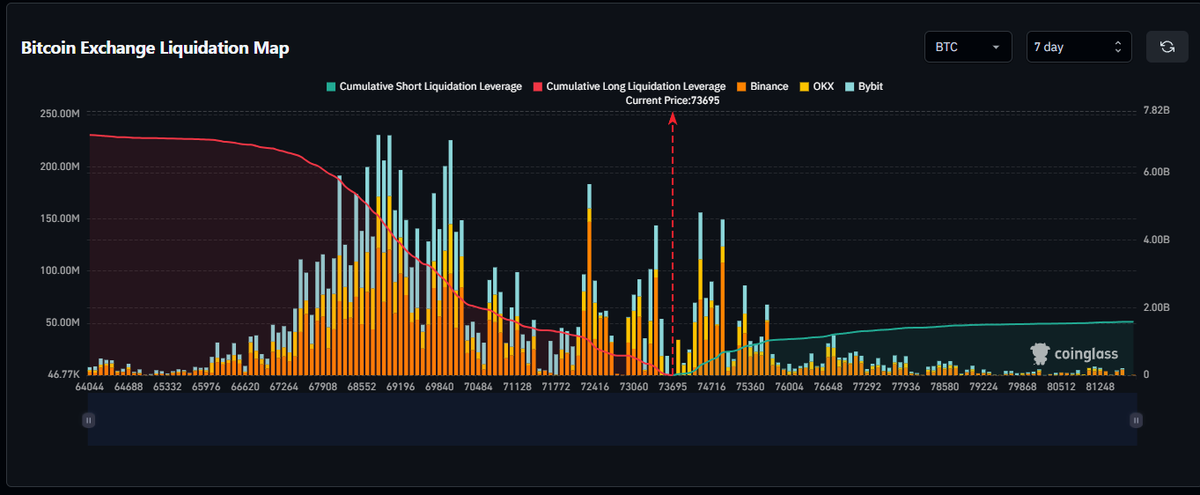This screenshot has width=1200, height=495.
Task: Click the light blue Bybit legend swatch
Action: [x=850, y=87]
